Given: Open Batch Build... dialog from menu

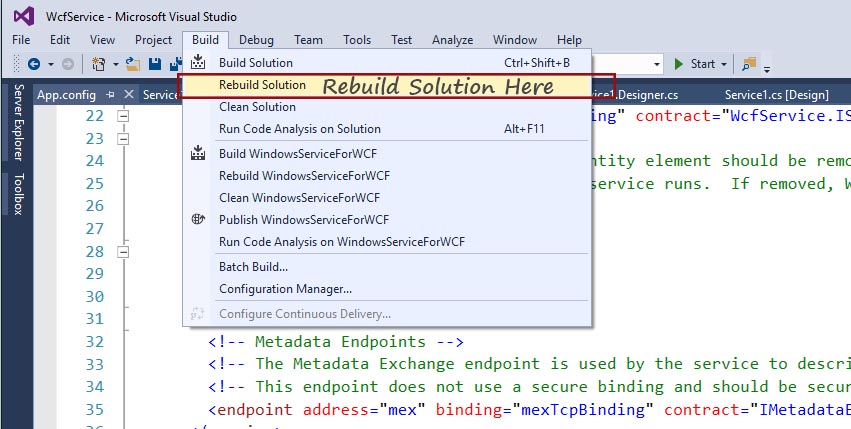Looking at the screenshot, I should (x=386, y=267).
